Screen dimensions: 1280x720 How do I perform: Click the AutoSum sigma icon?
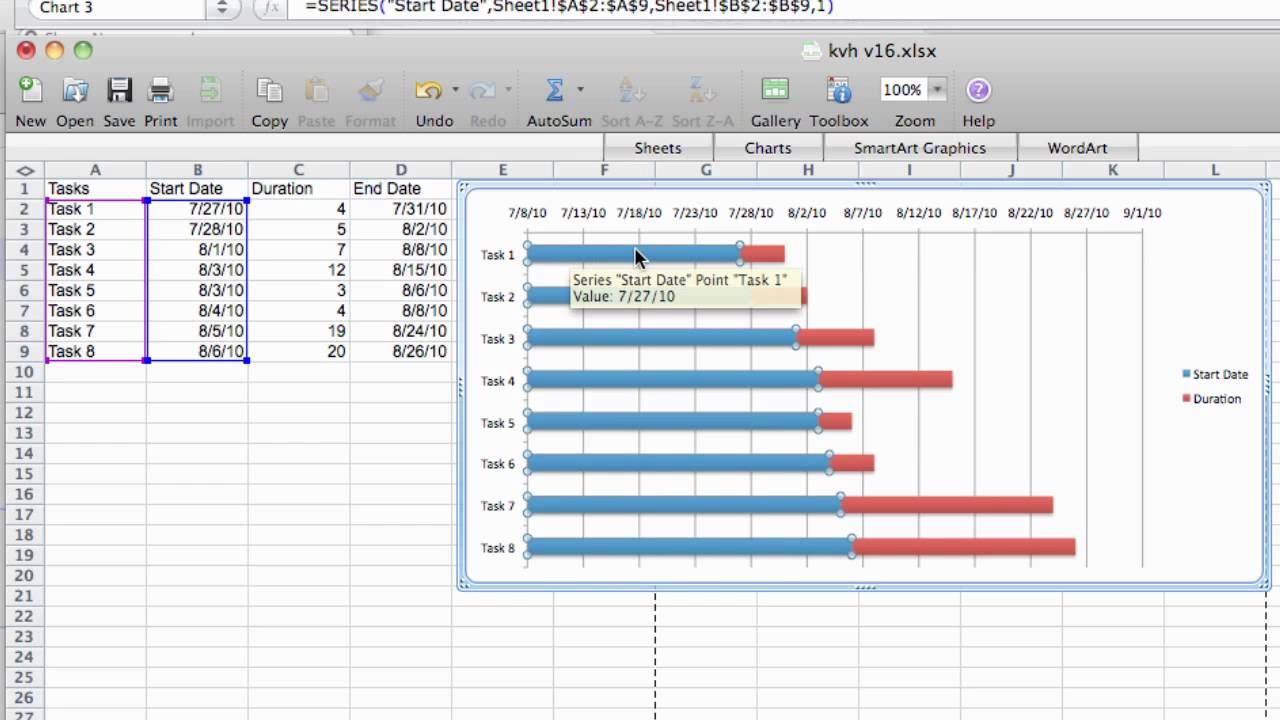coord(554,91)
